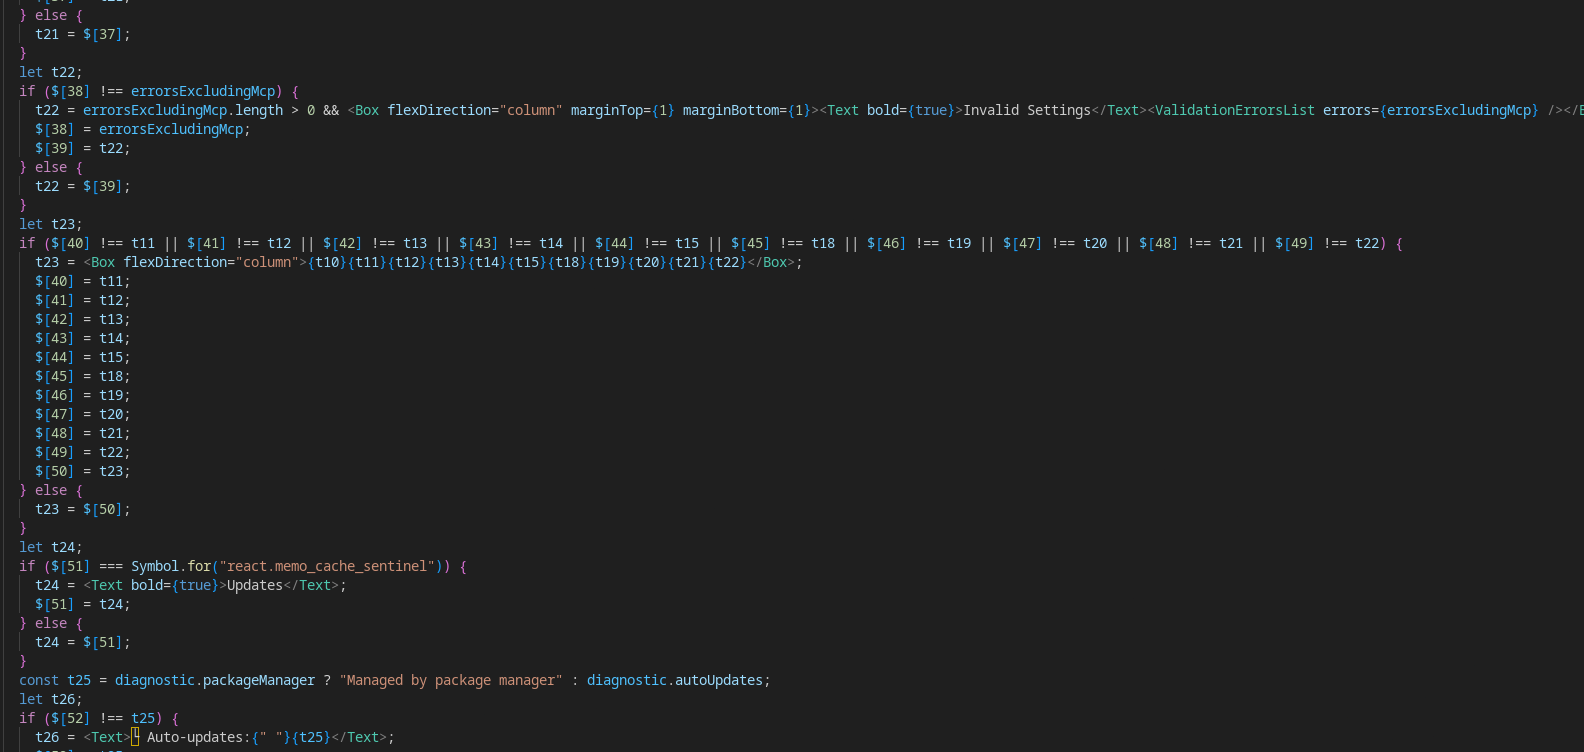Click "Managed by package manager" string literal
This screenshot has width=1584, height=752.
[x=451, y=680]
